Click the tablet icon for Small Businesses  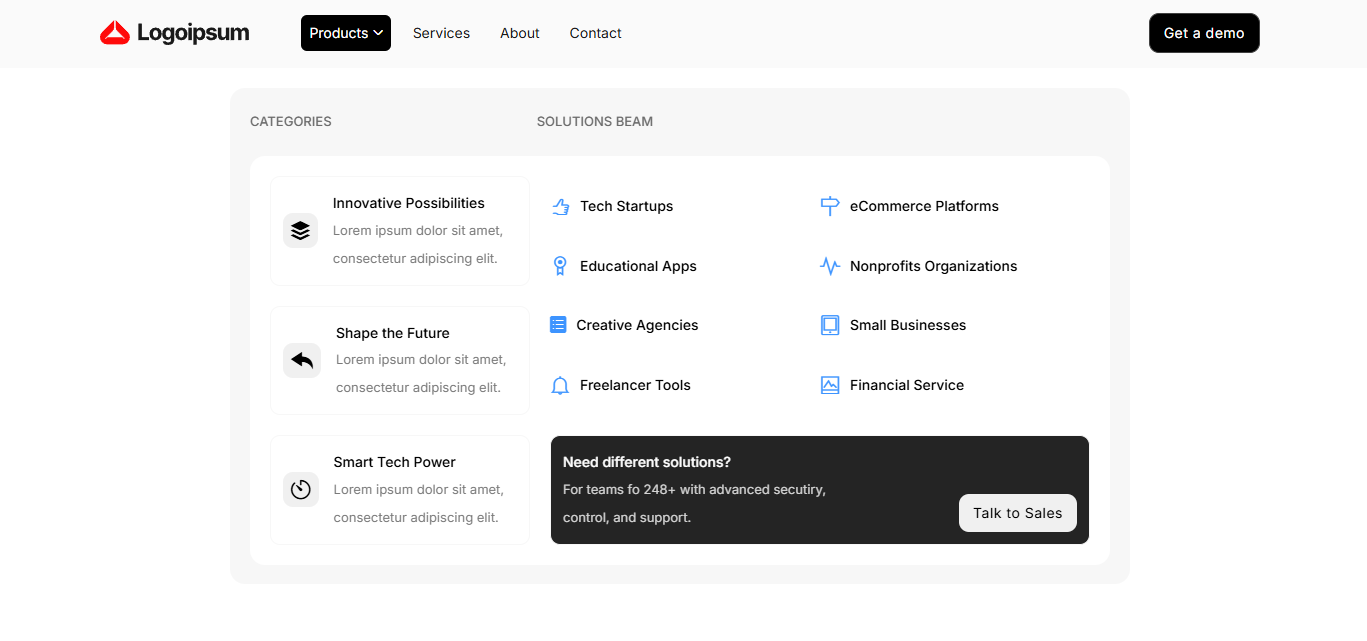click(830, 325)
